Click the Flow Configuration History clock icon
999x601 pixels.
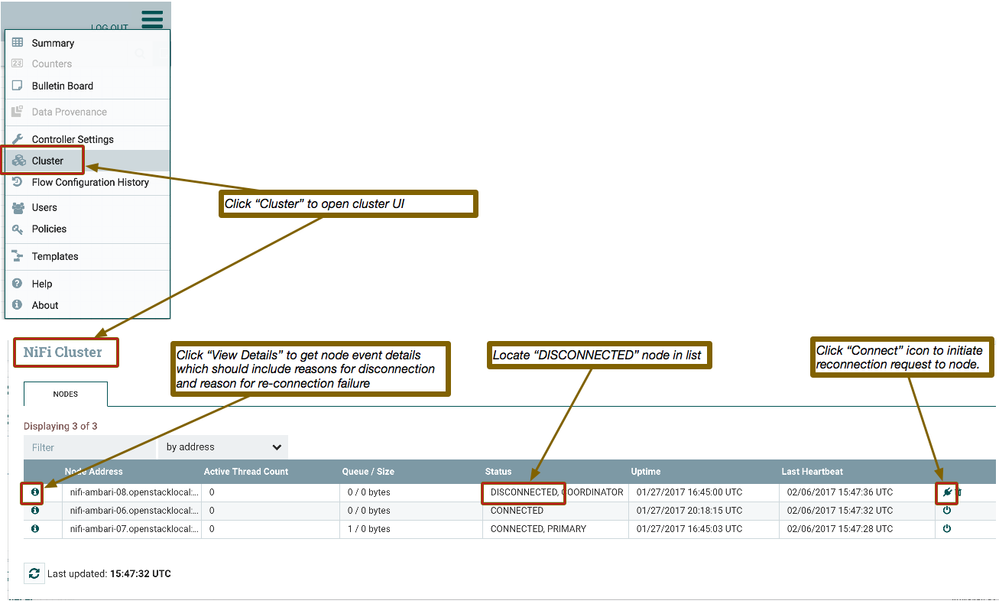17,182
